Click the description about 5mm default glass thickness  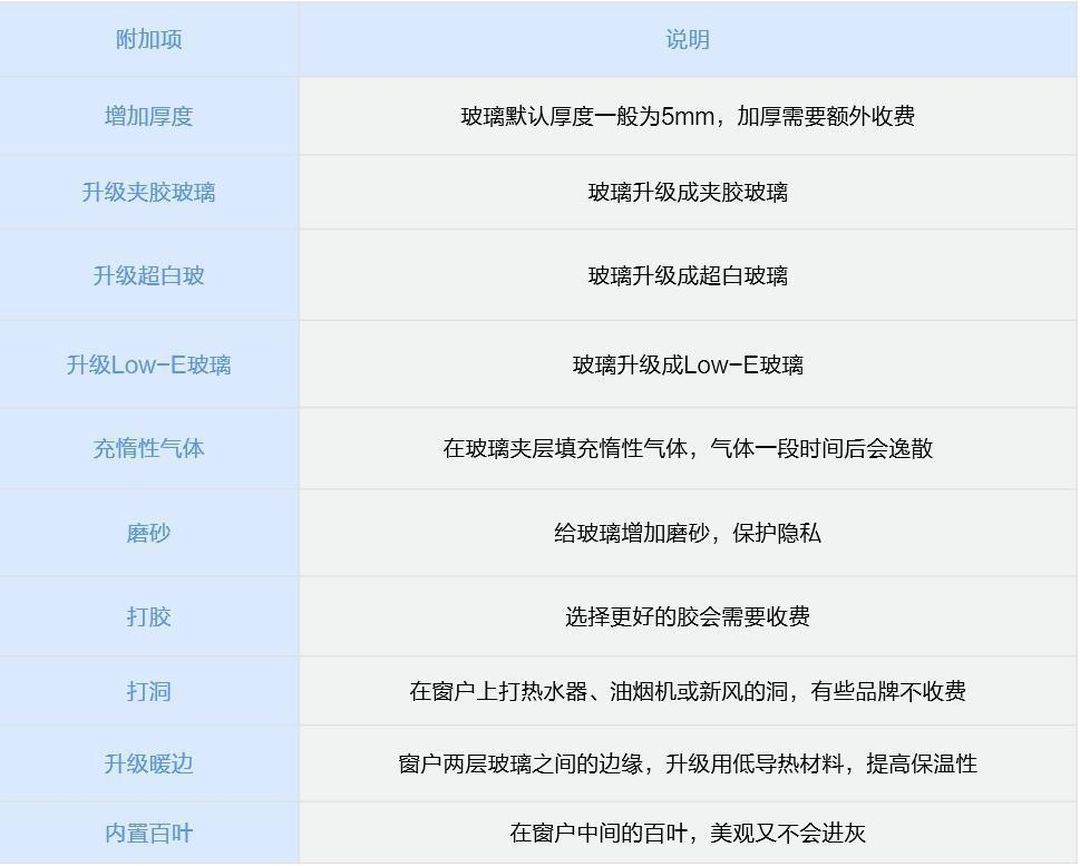687,116
